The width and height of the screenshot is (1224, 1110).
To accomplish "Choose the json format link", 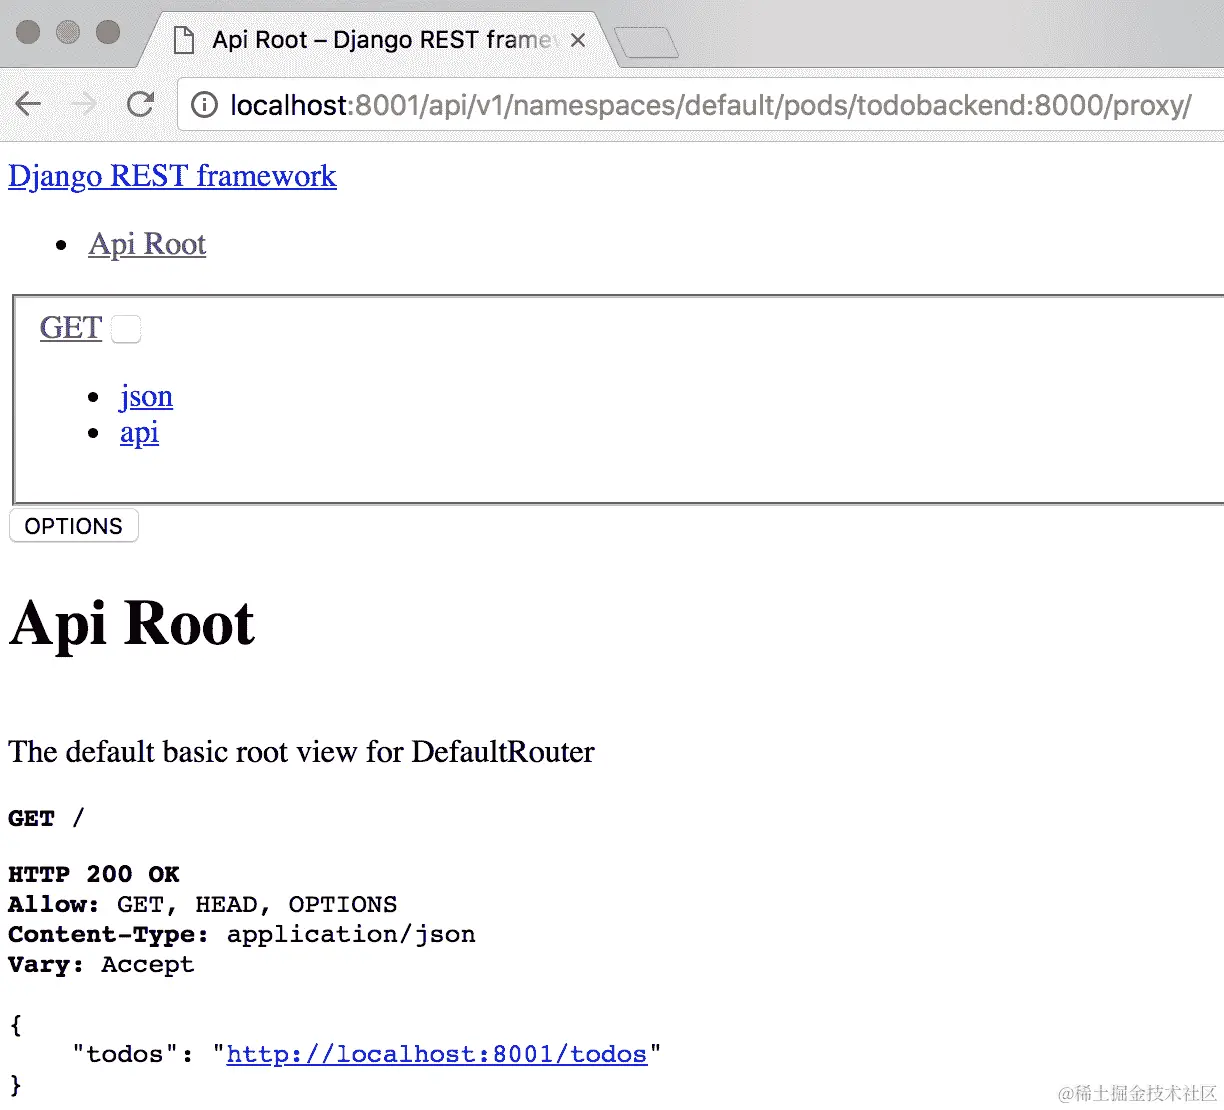I will tap(146, 397).
